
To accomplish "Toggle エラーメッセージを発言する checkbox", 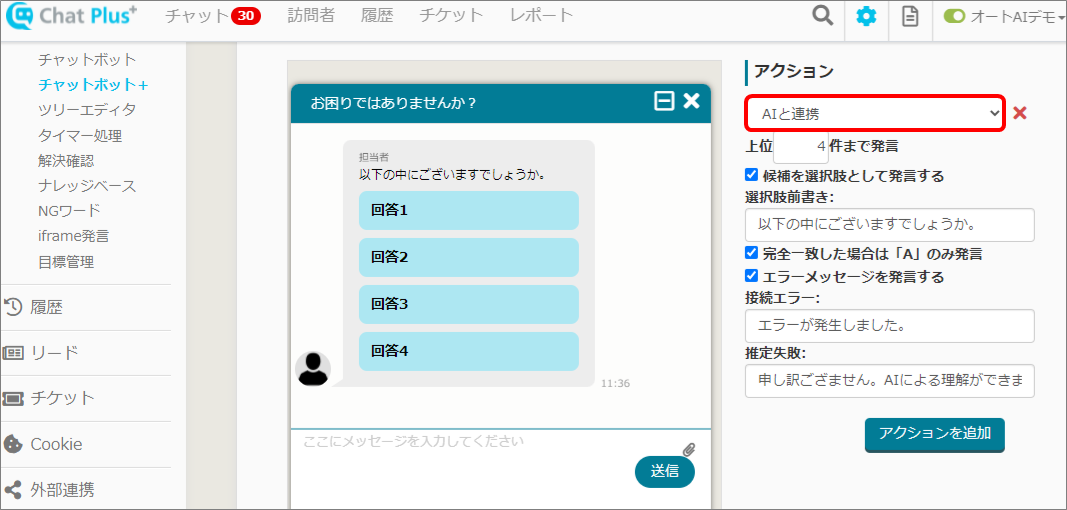I will [752, 276].
